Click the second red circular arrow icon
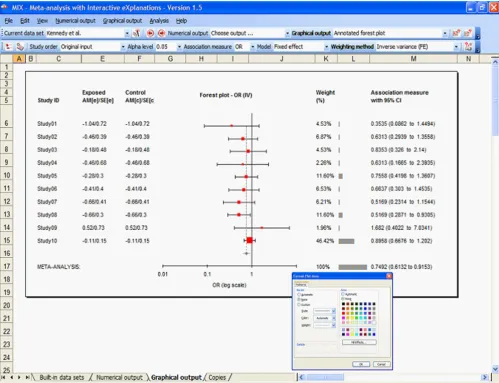Viewport: 499px width, 383px height. 161,33
